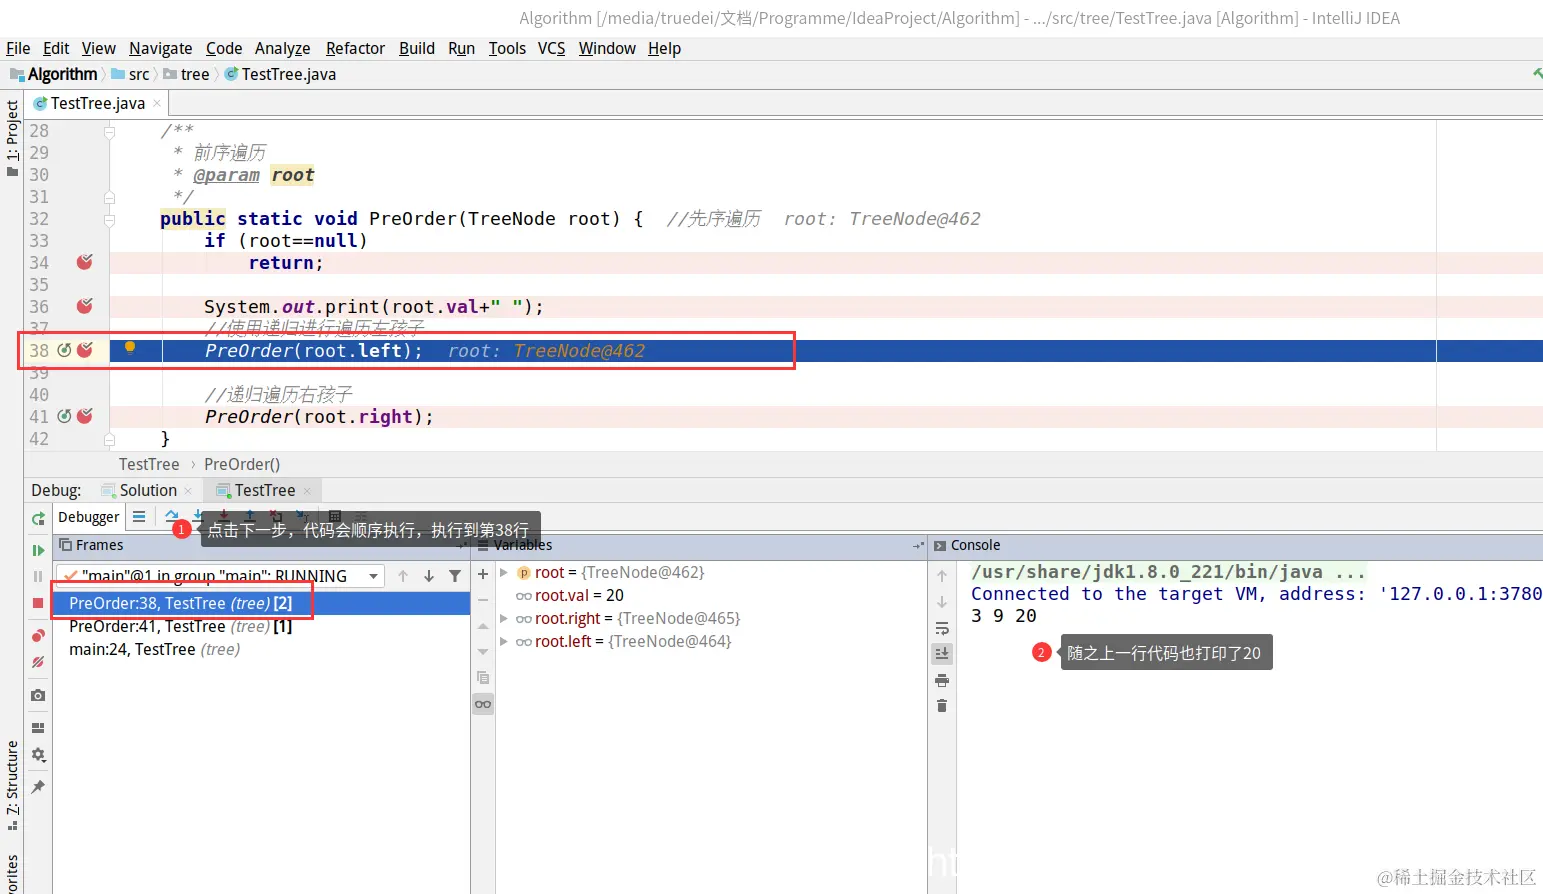Step over to the next line
1543x894 pixels.
[x=171, y=515]
